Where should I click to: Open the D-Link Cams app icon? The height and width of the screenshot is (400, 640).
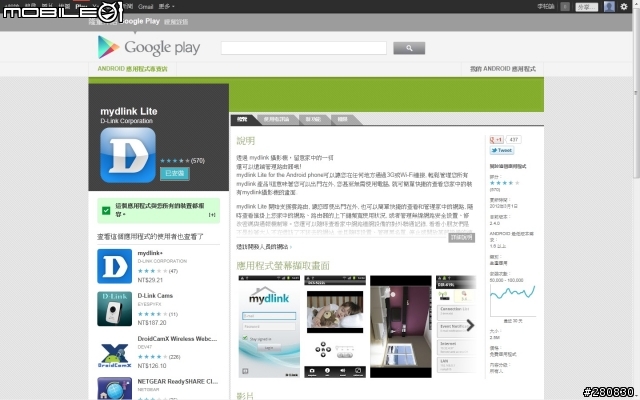114,309
